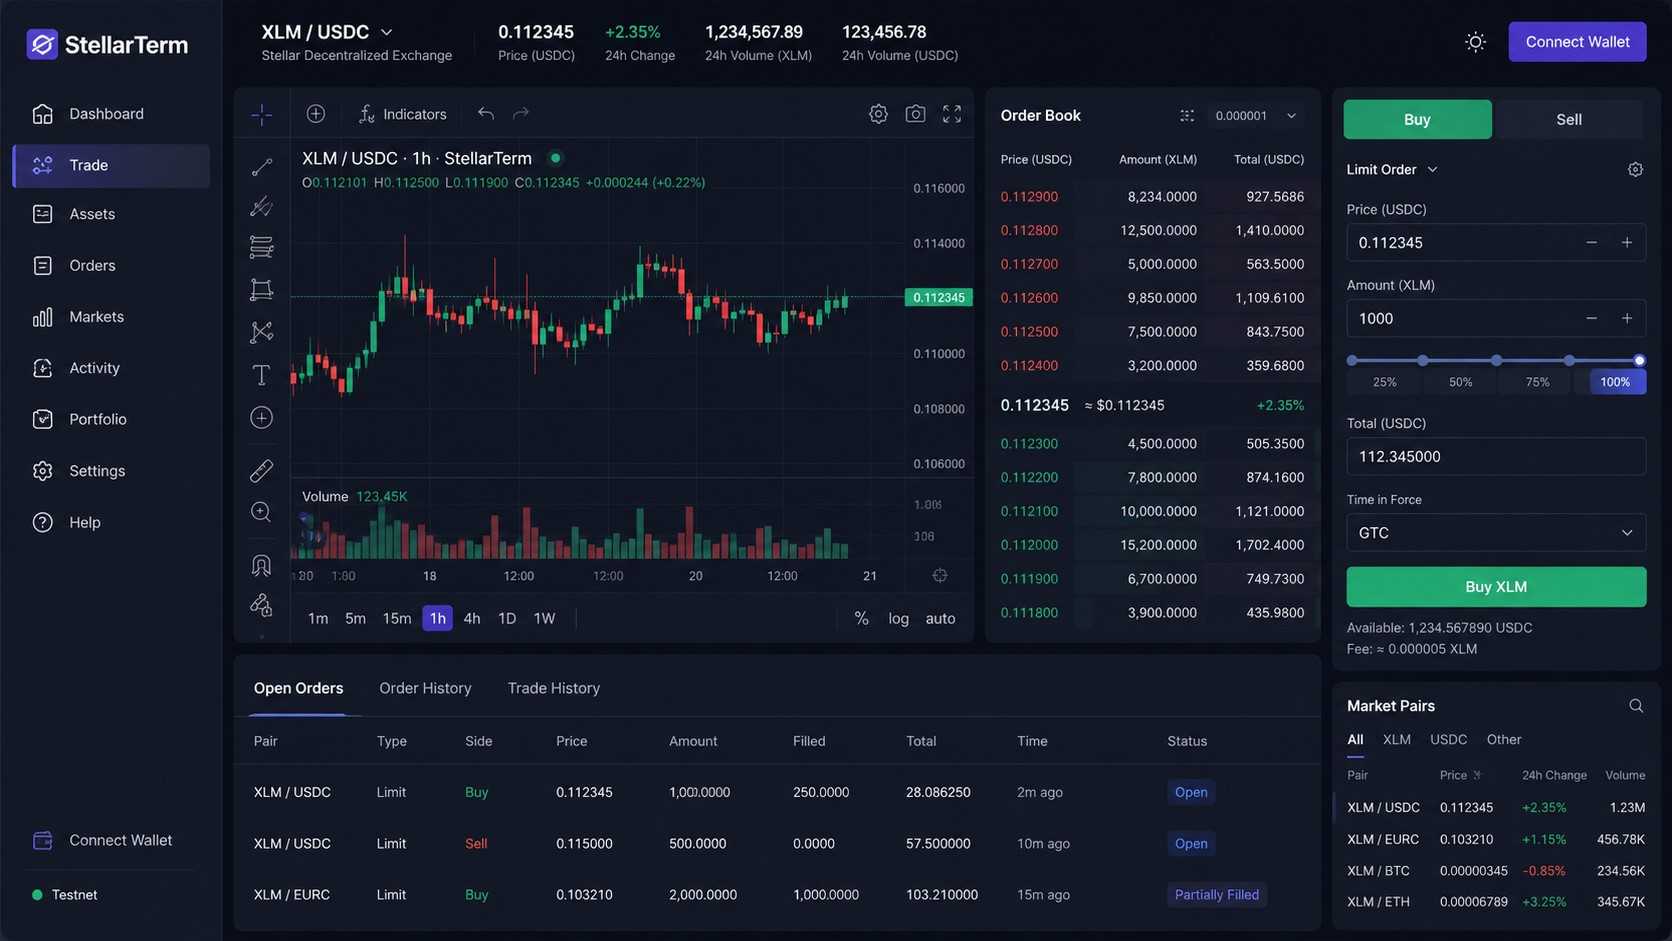
Task: Expand chart to fullscreen
Action: pos(952,114)
